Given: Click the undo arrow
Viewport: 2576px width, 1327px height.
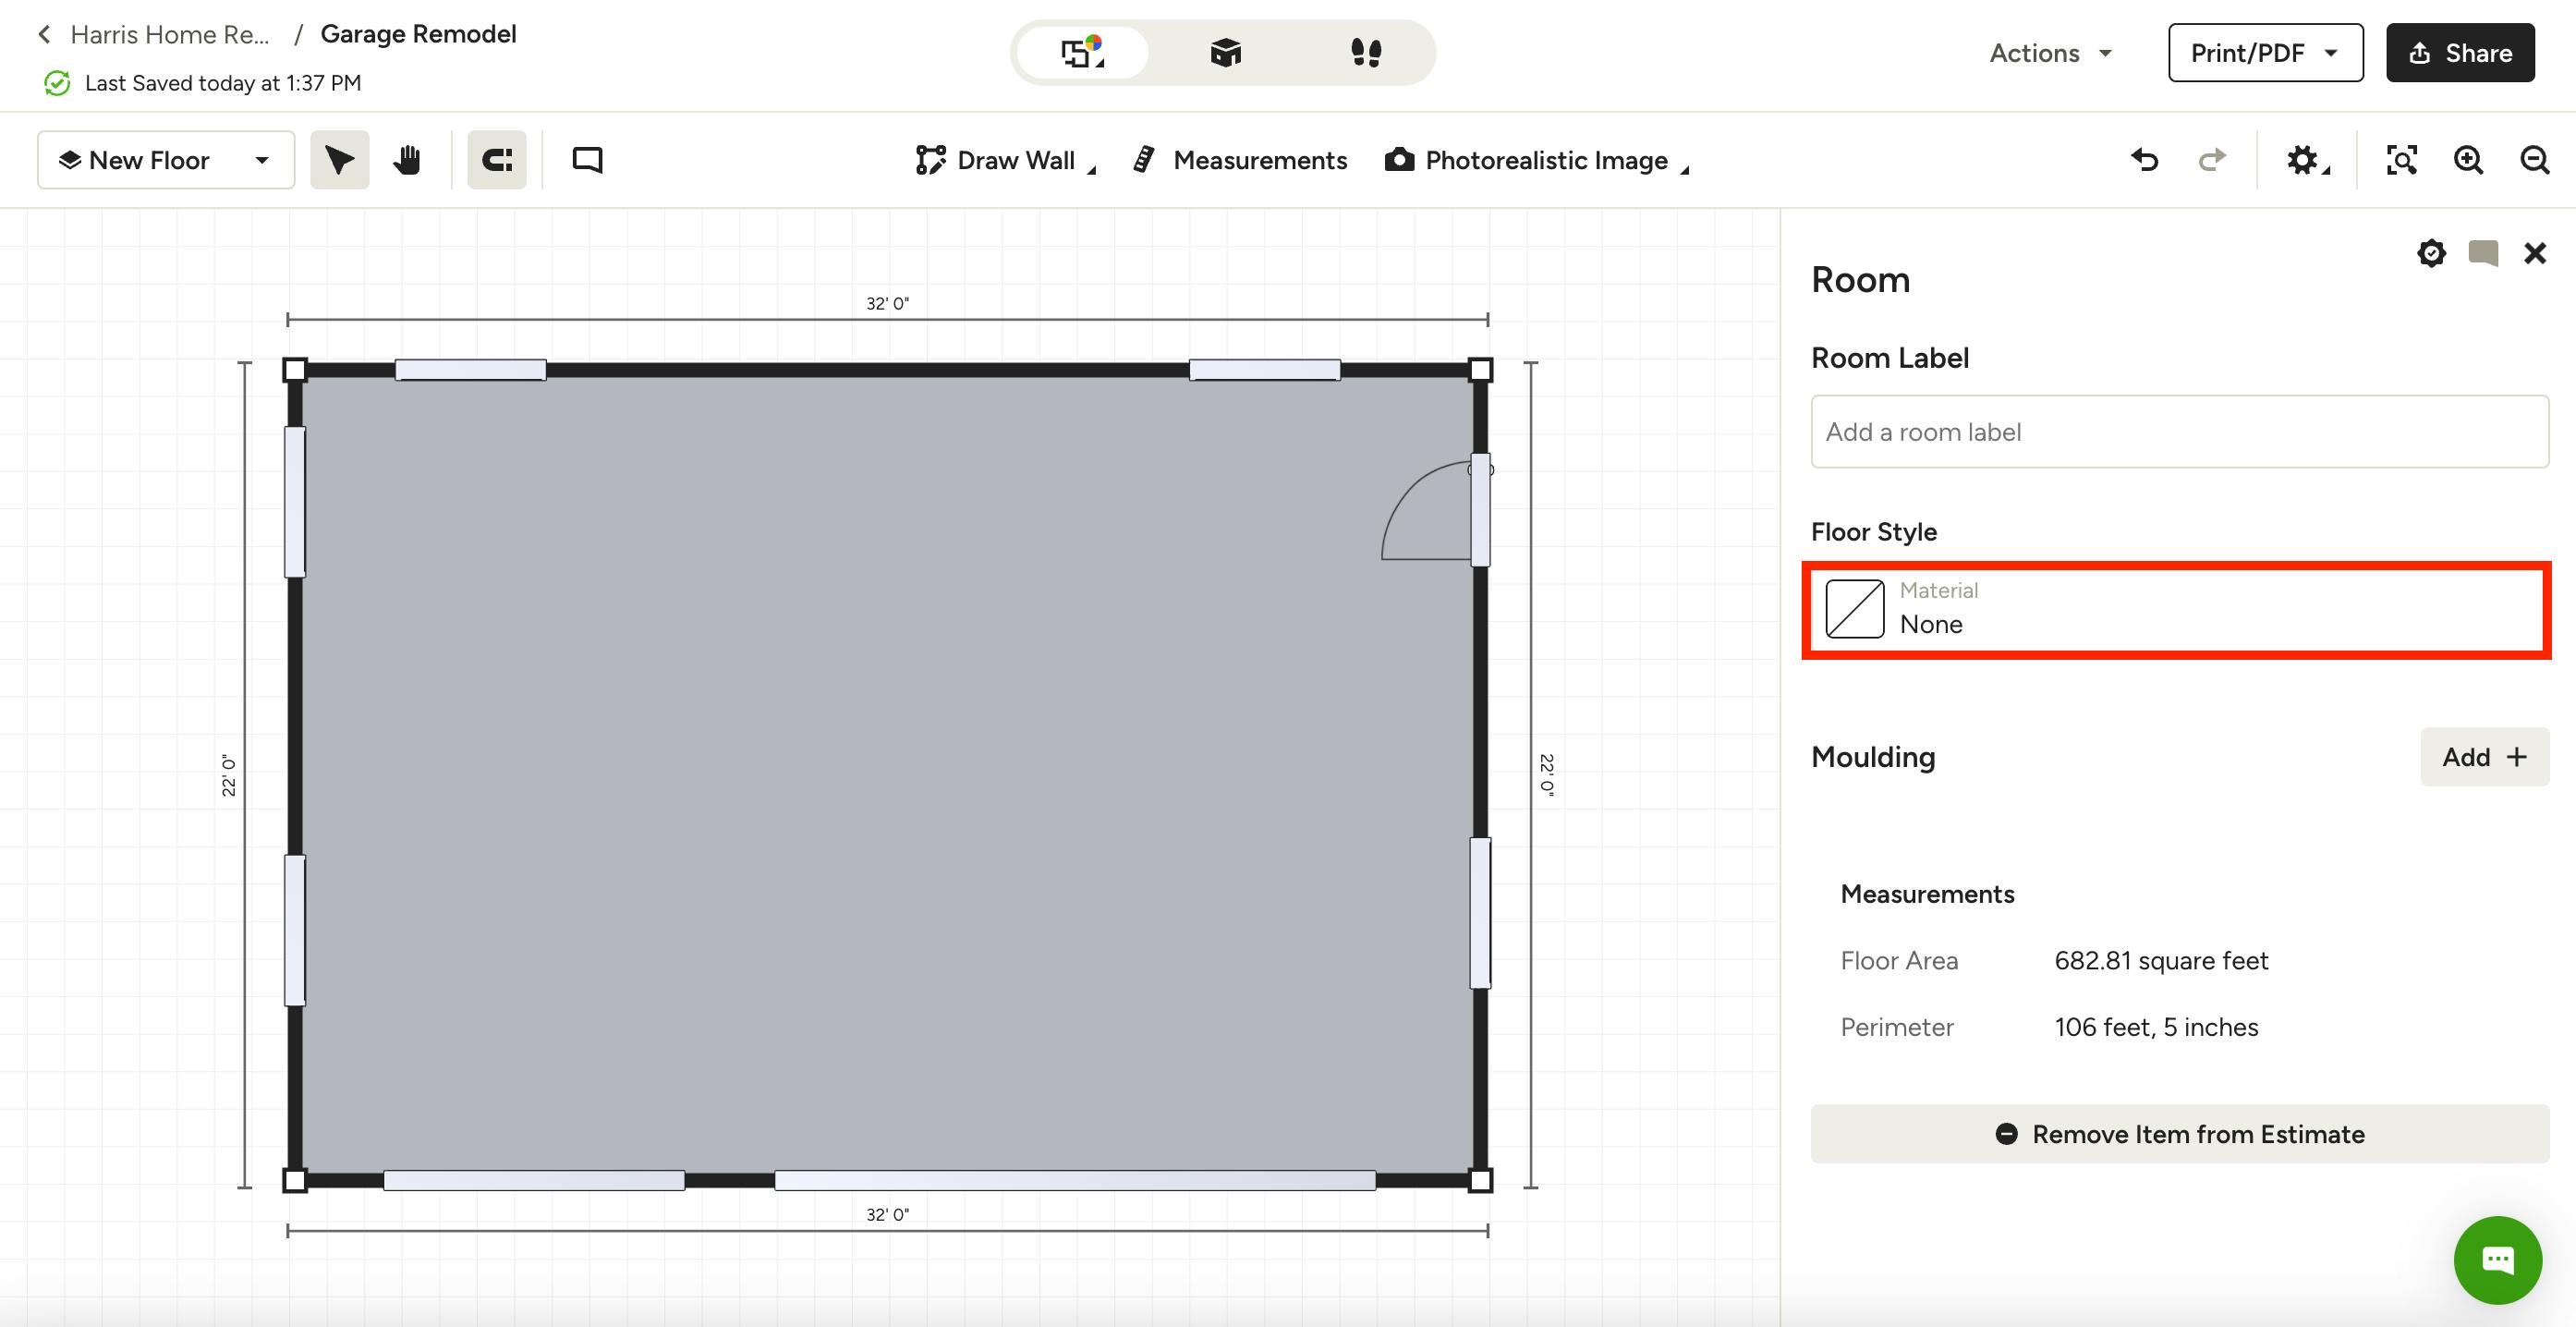Looking at the screenshot, I should pos(2144,160).
